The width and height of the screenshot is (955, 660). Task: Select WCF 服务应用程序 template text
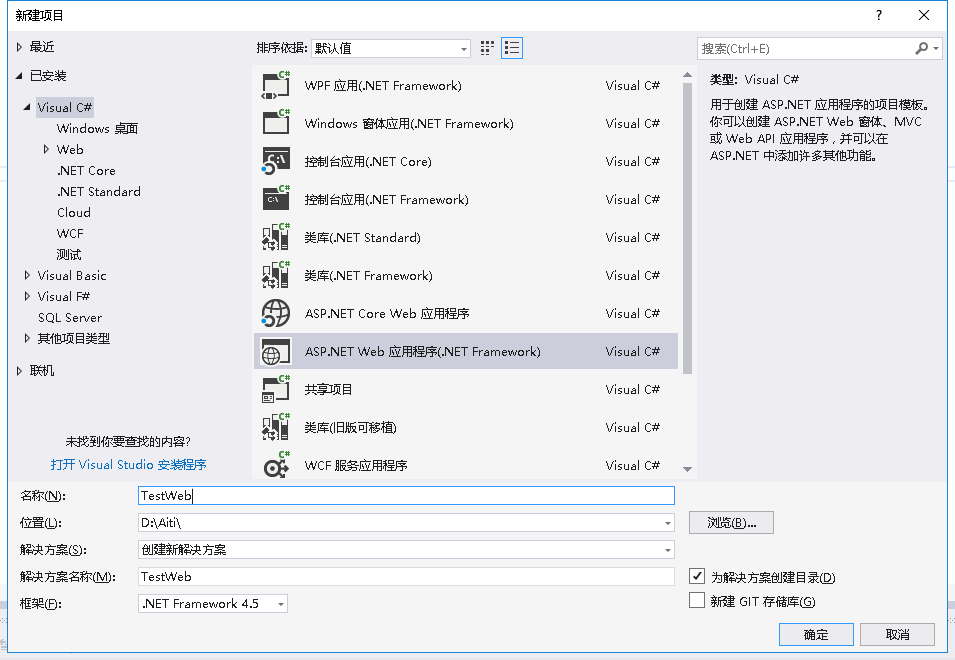point(356,466)
